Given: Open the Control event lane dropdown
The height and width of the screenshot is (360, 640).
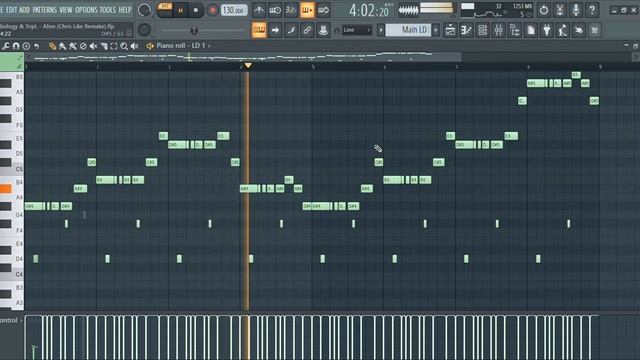Looking at the screenshot, I should [x=10, y=320].
